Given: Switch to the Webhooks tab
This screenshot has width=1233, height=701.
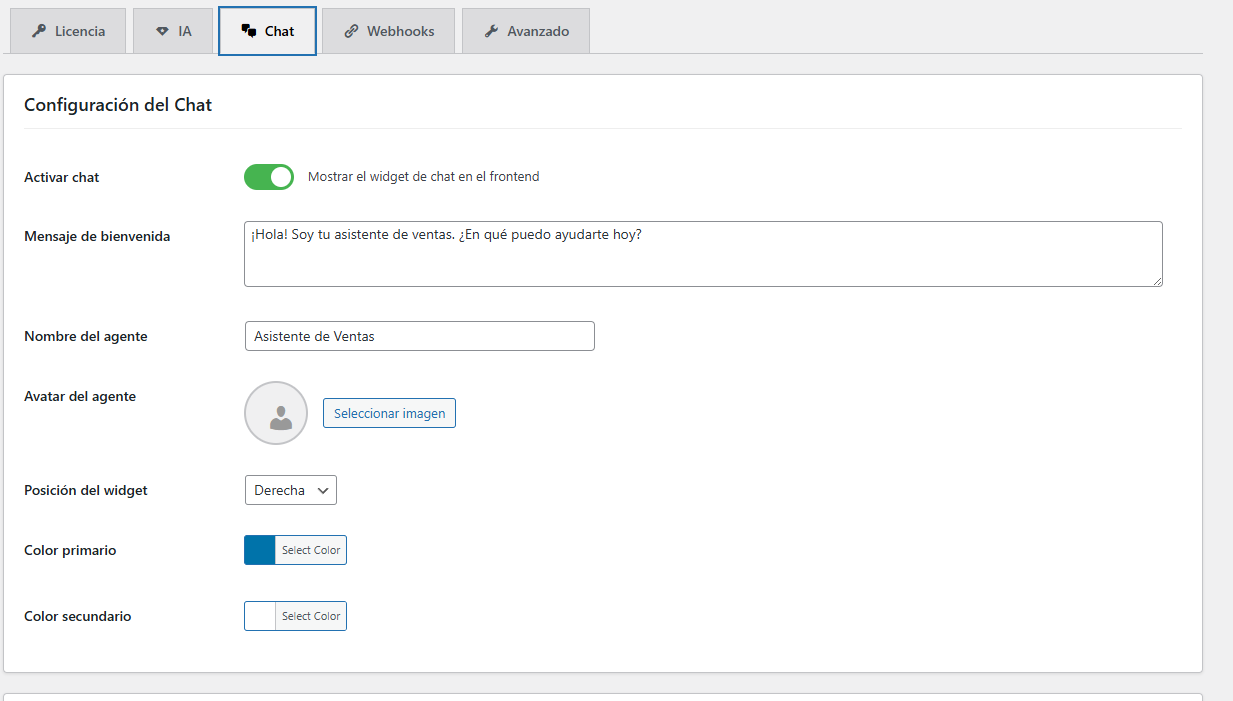Looking at the screenshot, I should point(388,31).
